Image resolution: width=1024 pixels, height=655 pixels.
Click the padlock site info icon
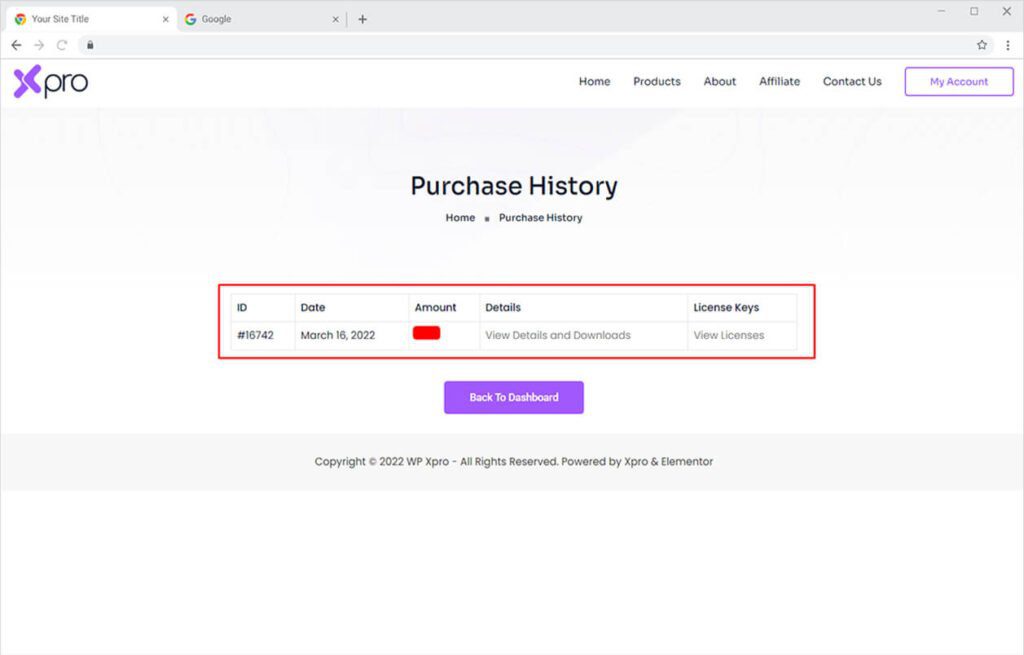click(x=90, y=45)
